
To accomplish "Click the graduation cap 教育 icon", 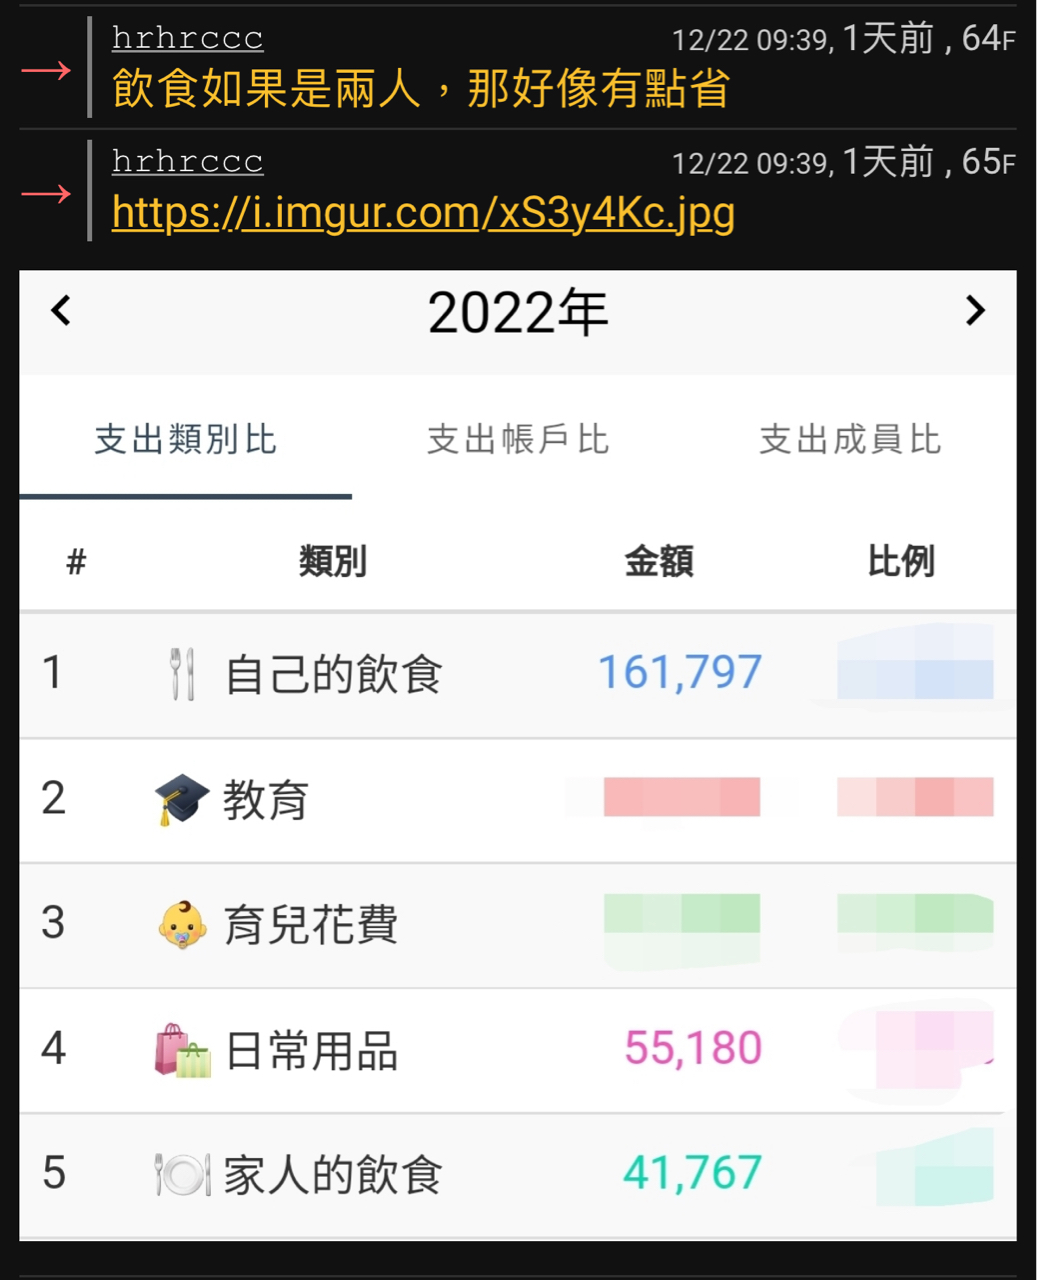I will pyautogui.click(x=181, y=799).
